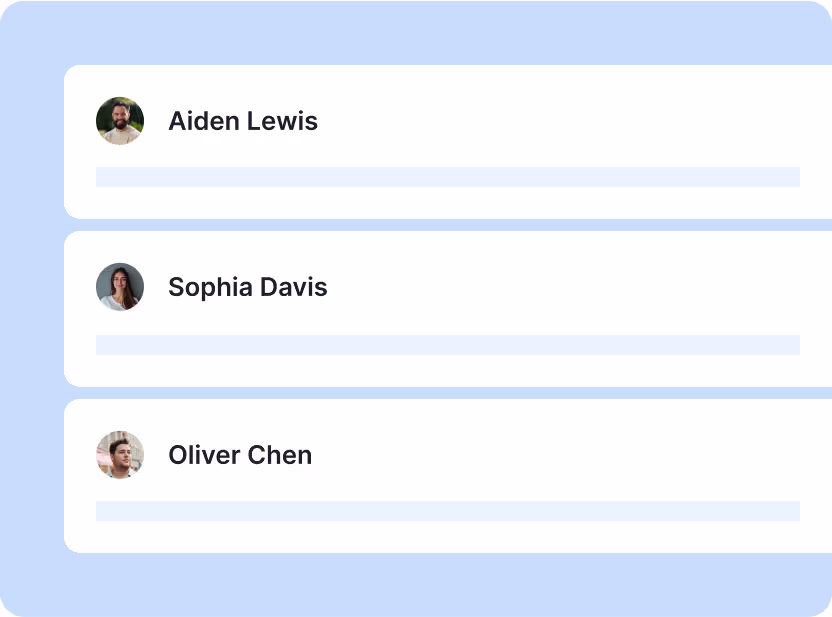Click the top edge of Aiden Lewis's card
The height and width of the screenshot is (617, 832).
pyautogui.click(x=448, y=68)
